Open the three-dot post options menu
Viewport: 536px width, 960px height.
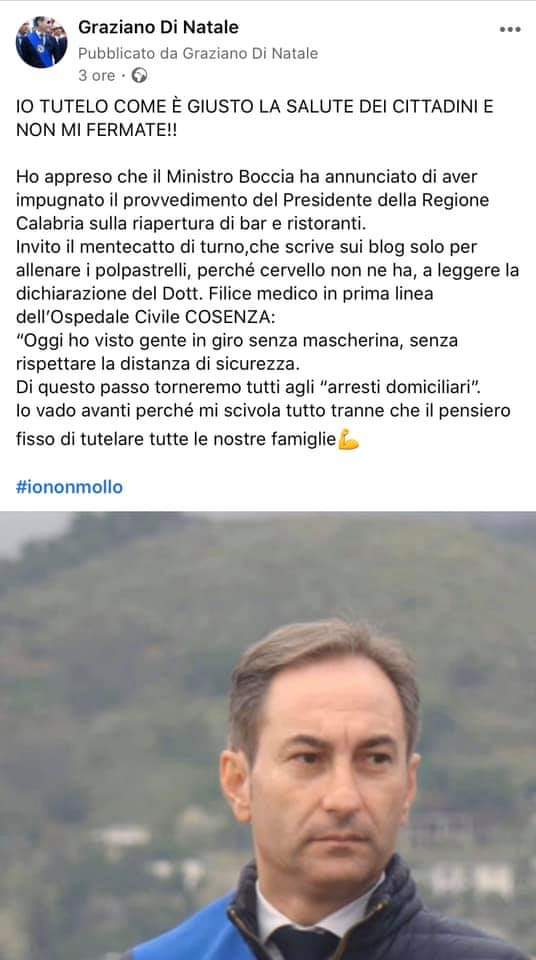[510, 29]
